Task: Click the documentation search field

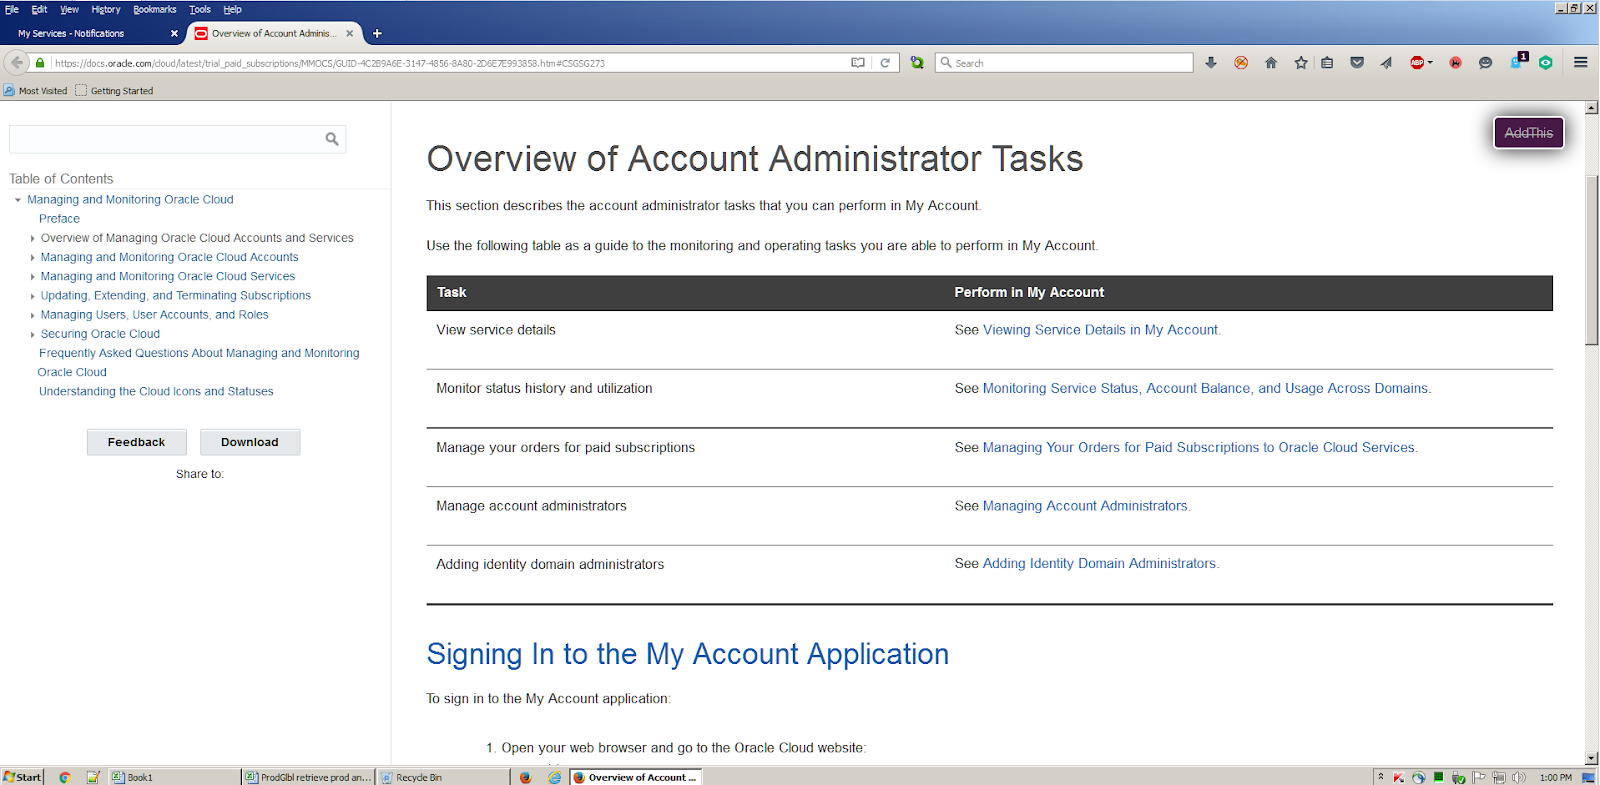Action: [x=178, y=139]
